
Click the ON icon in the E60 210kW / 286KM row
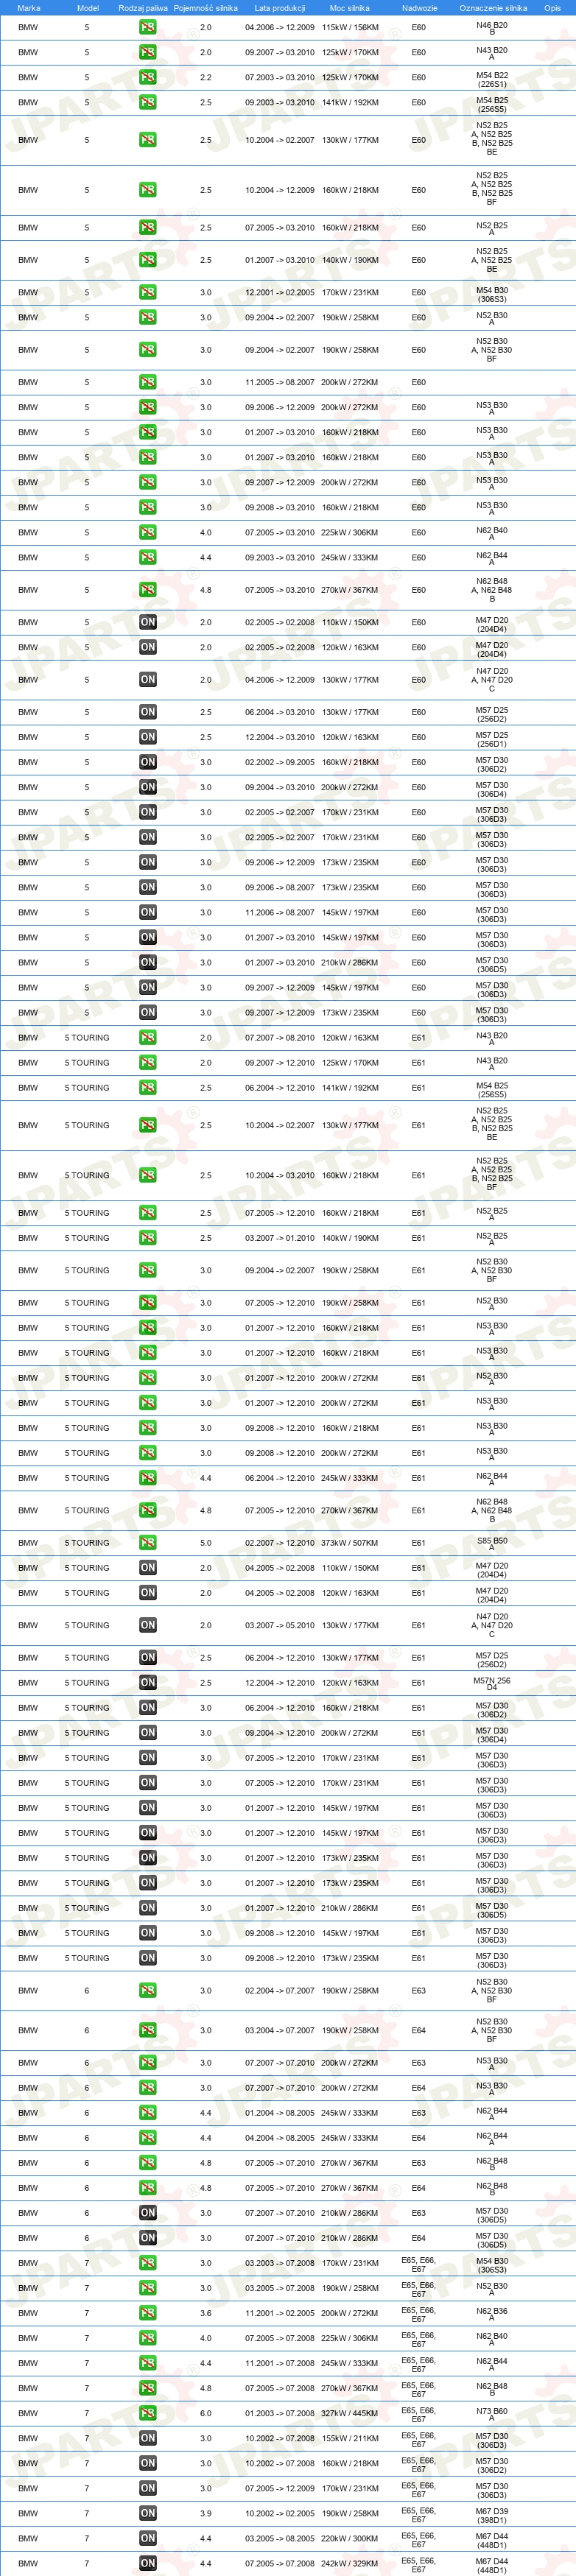pos(148,962)
